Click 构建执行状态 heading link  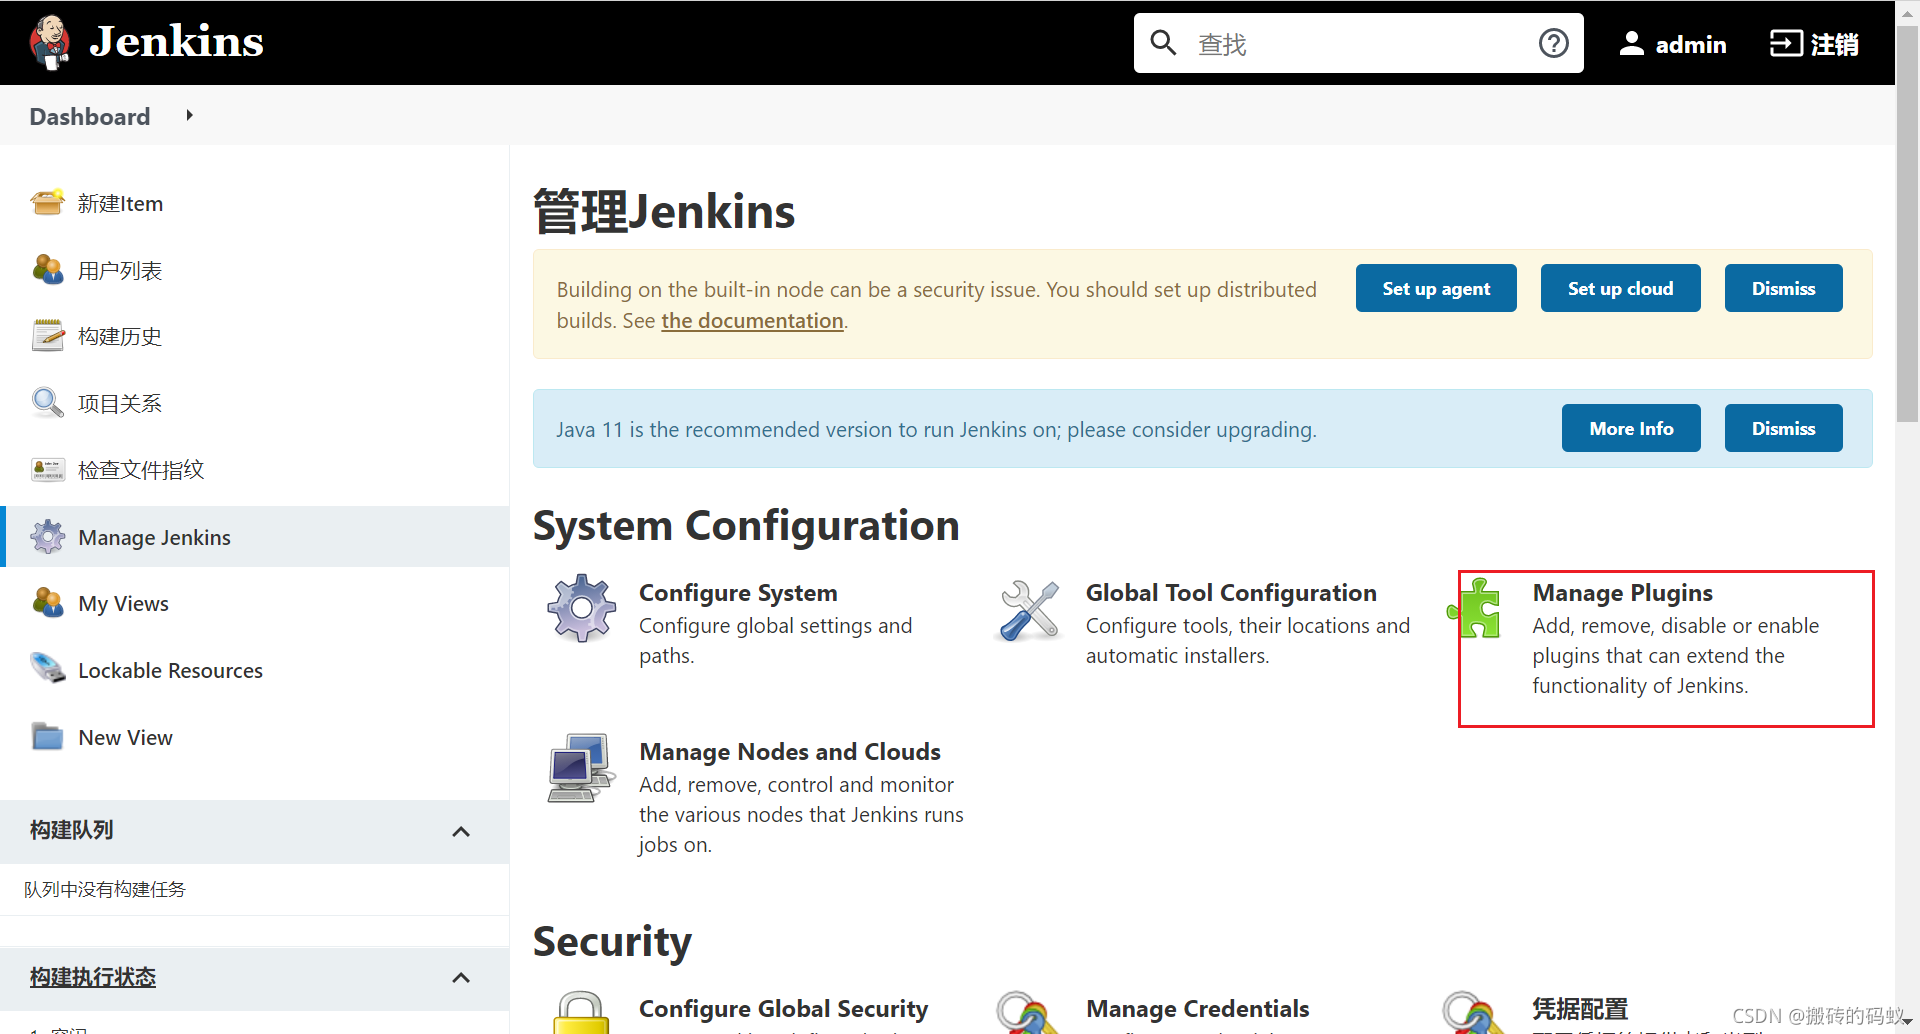(x=93, y=977)
